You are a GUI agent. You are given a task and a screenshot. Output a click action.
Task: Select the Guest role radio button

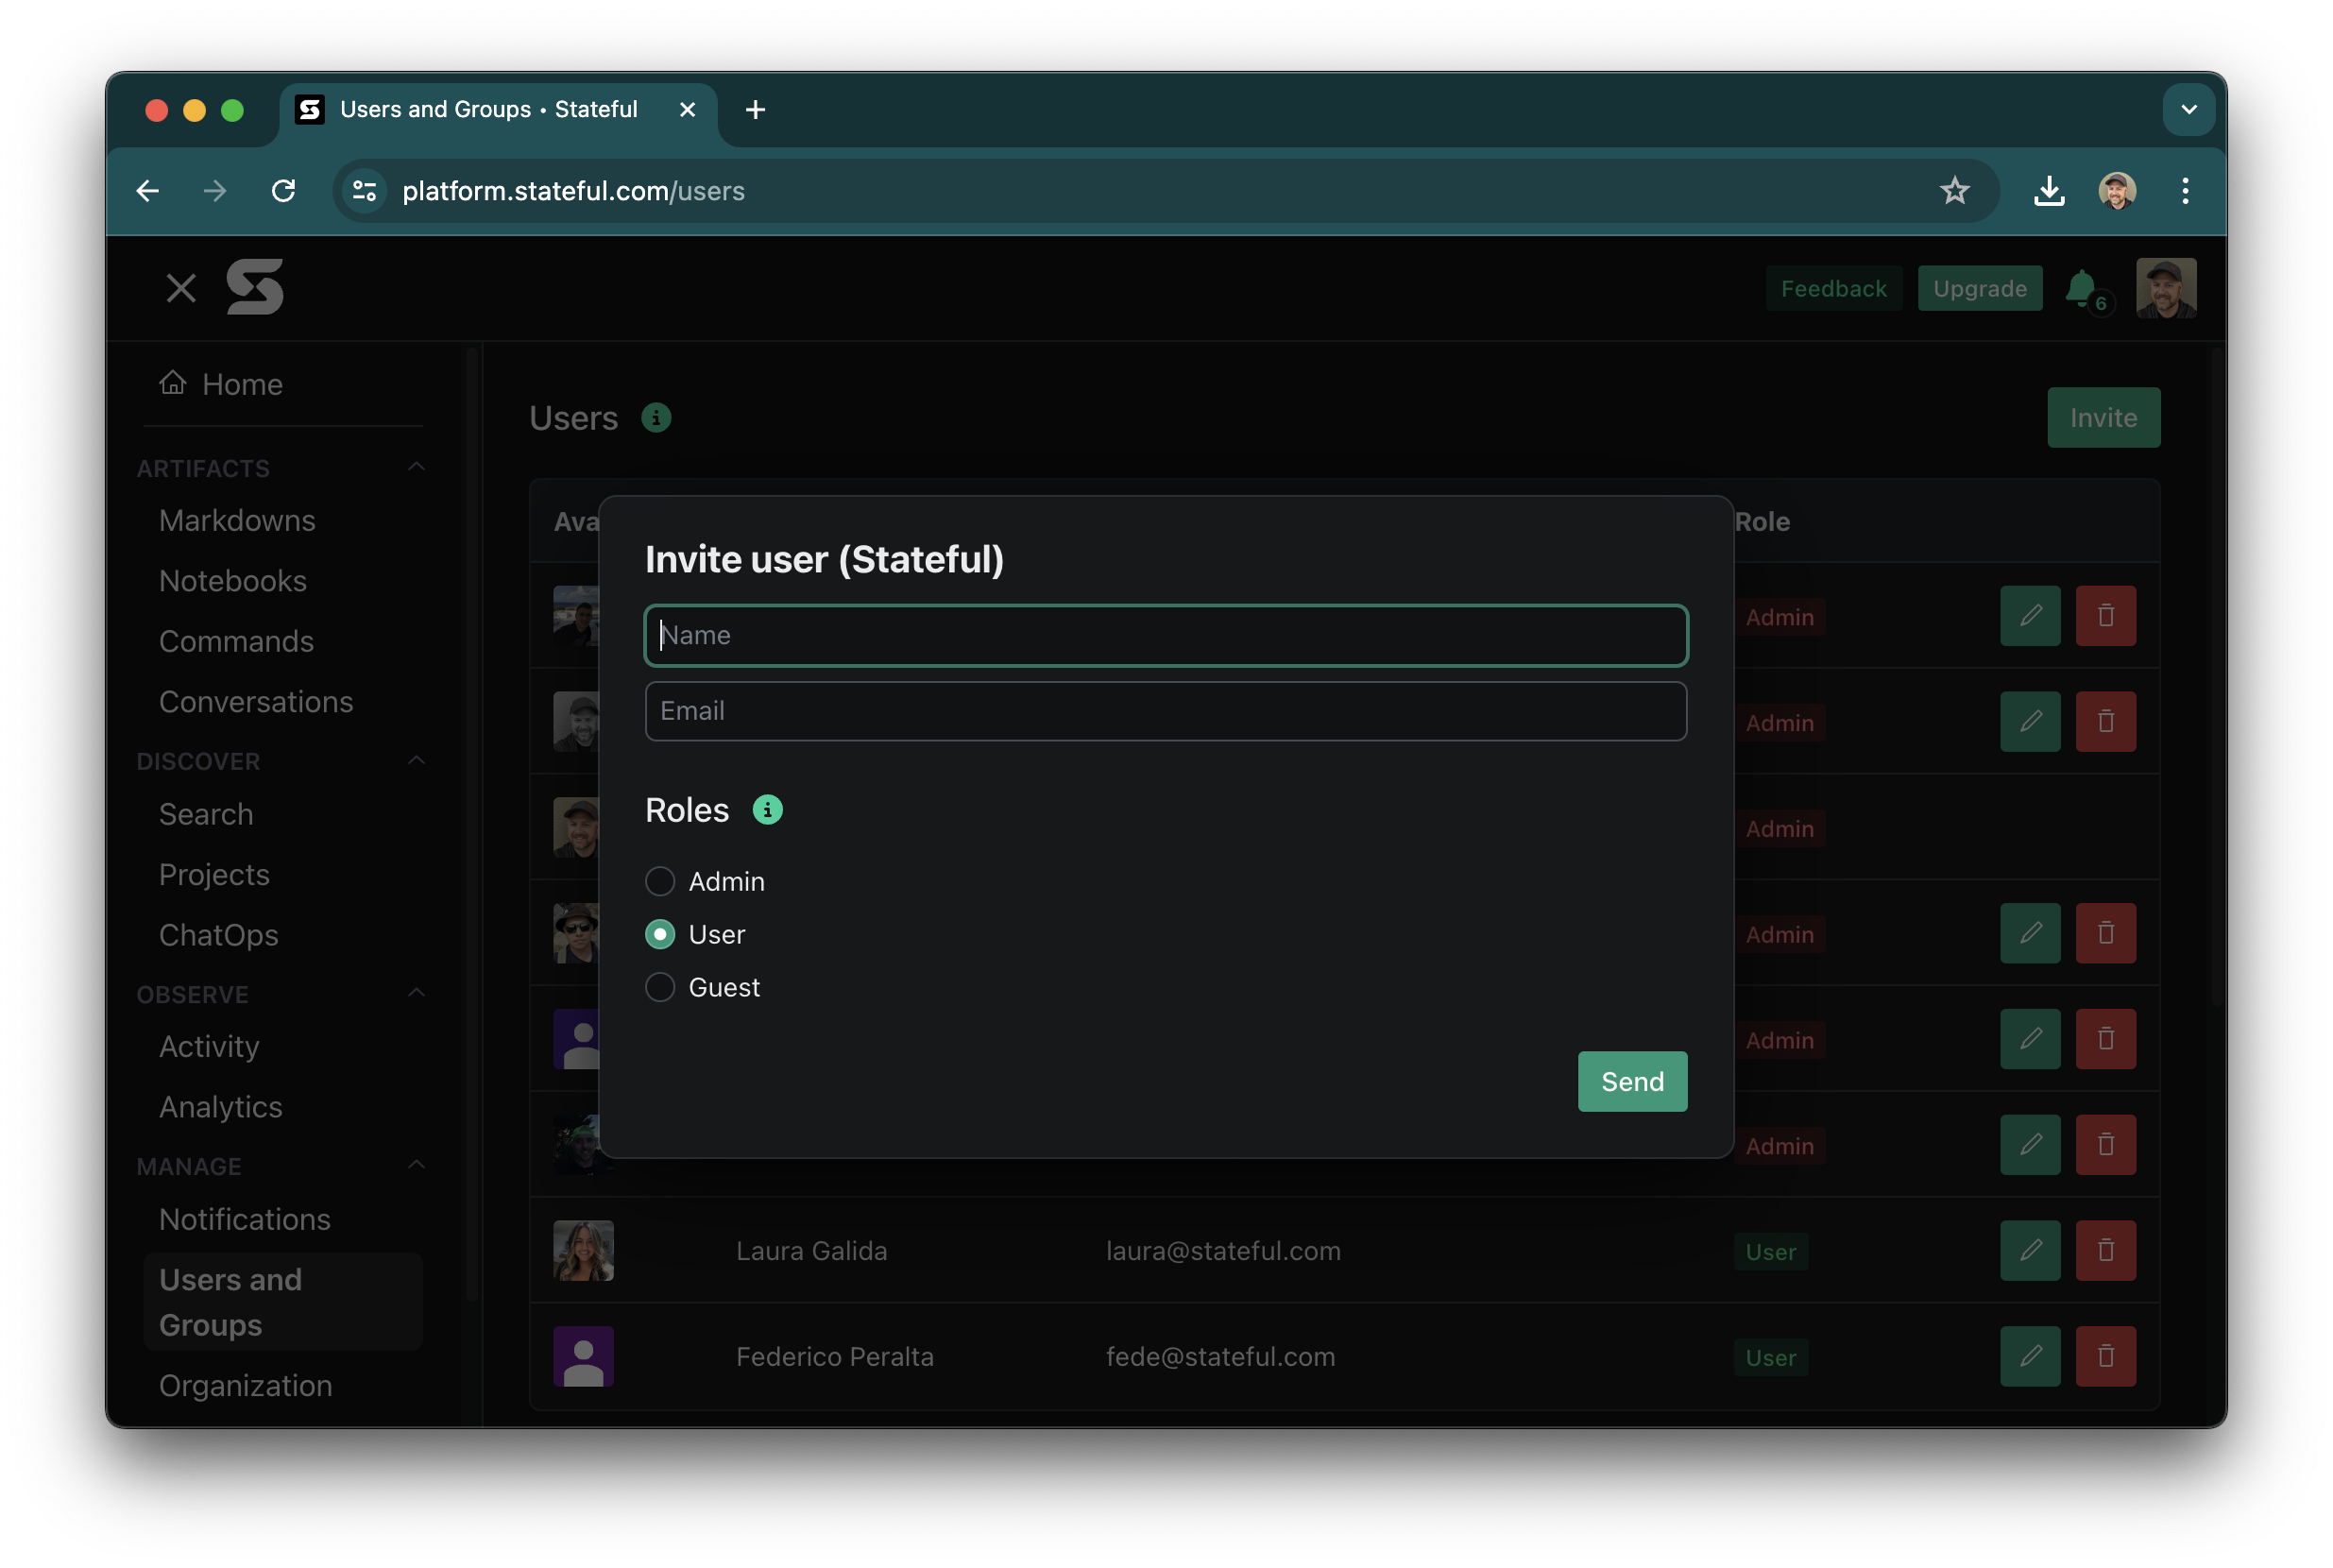(660, 987)
